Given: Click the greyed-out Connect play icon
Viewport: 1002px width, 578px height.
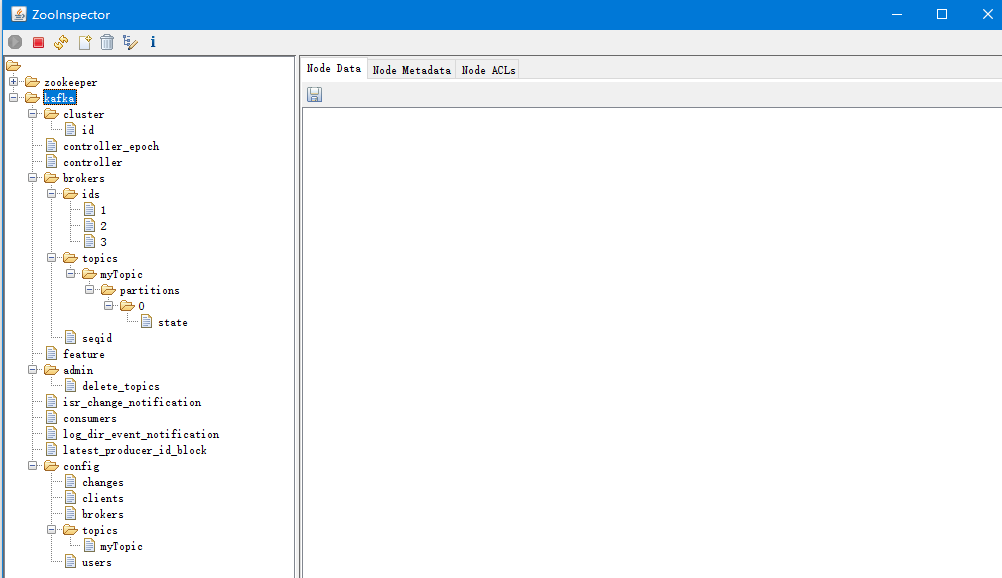Looking at the screenshot, I should coord(15,42).
